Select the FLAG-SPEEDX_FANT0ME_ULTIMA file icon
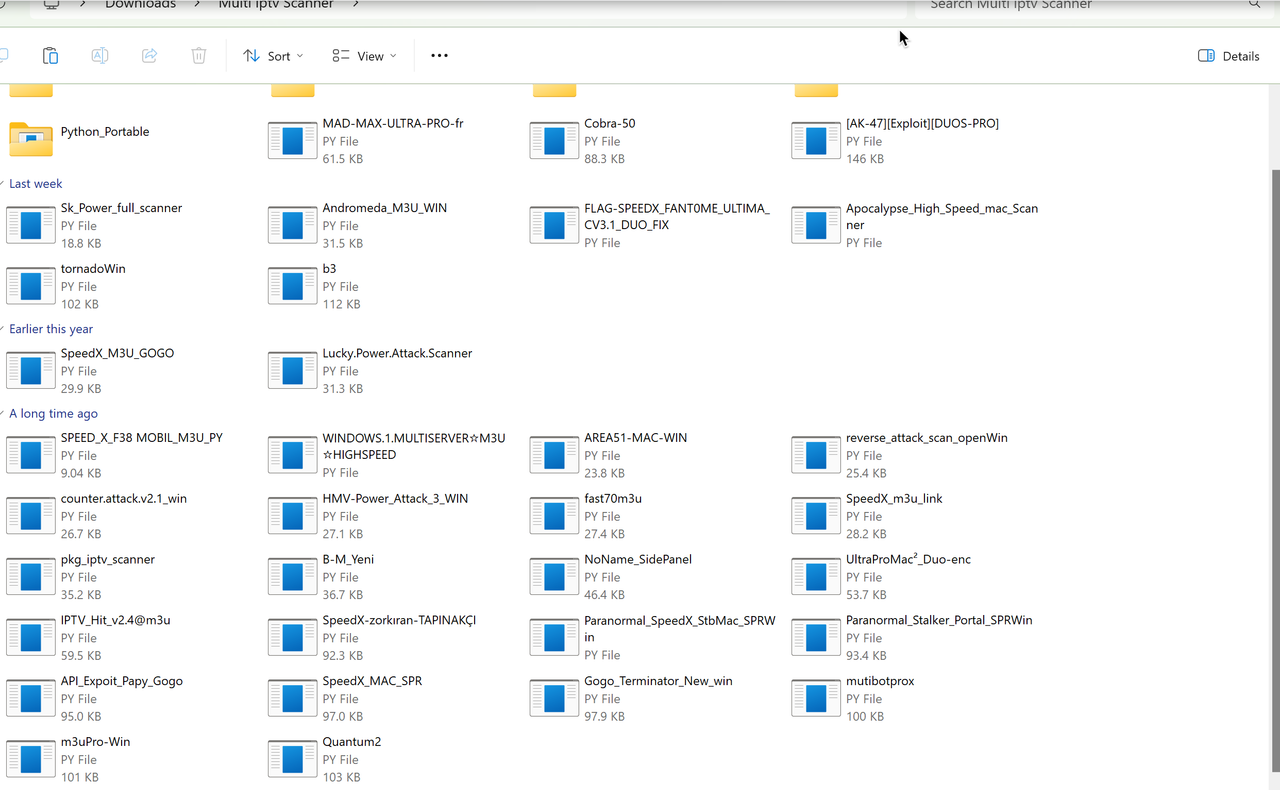 555,225
